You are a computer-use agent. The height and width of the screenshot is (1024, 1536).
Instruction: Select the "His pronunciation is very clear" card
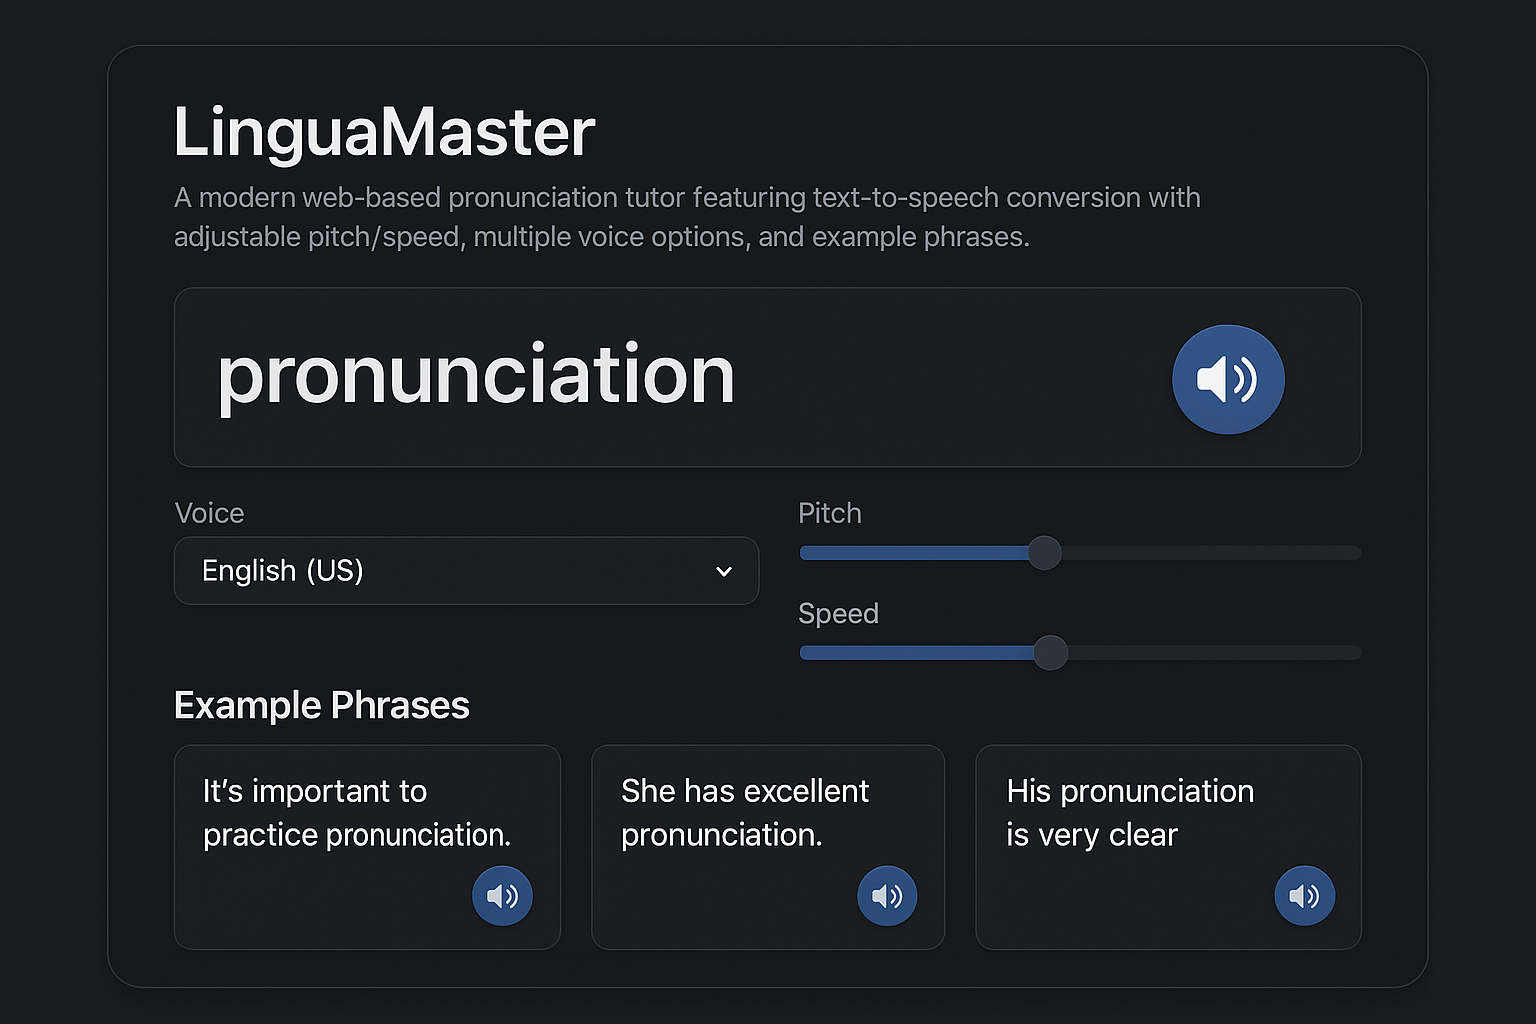tap(1168, 847)
